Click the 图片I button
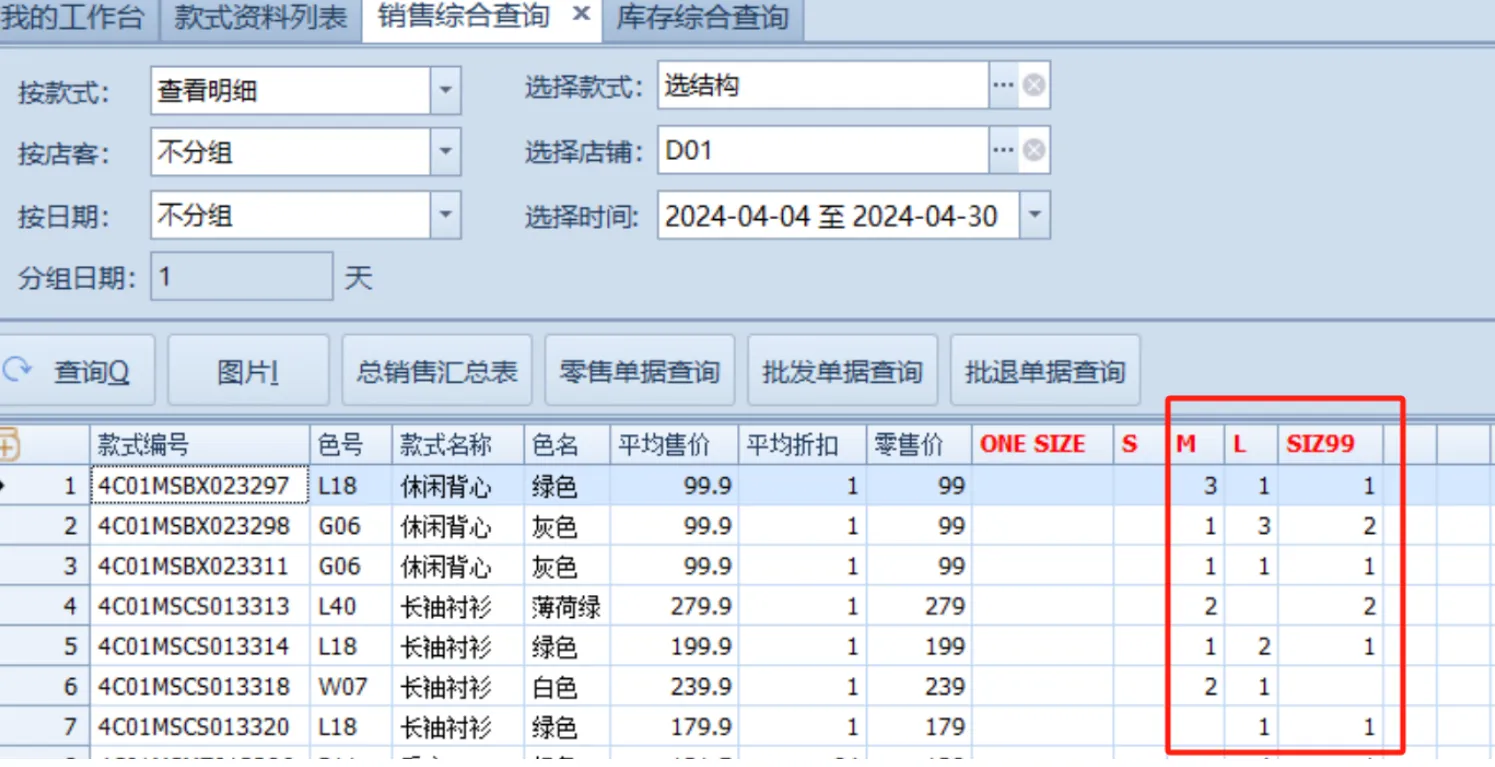1495x767 pixels. click(x=248, y=372)
